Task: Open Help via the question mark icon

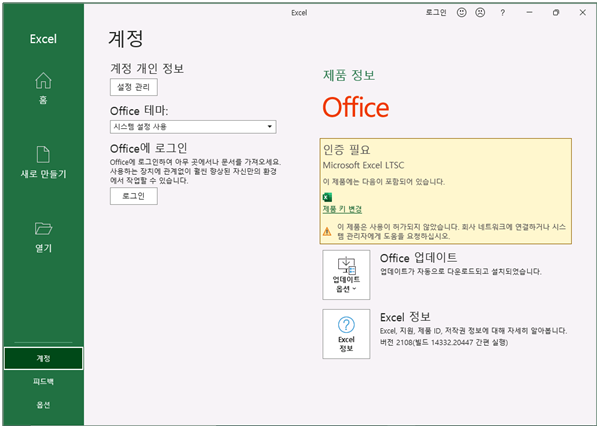Action: click(502, 13)
